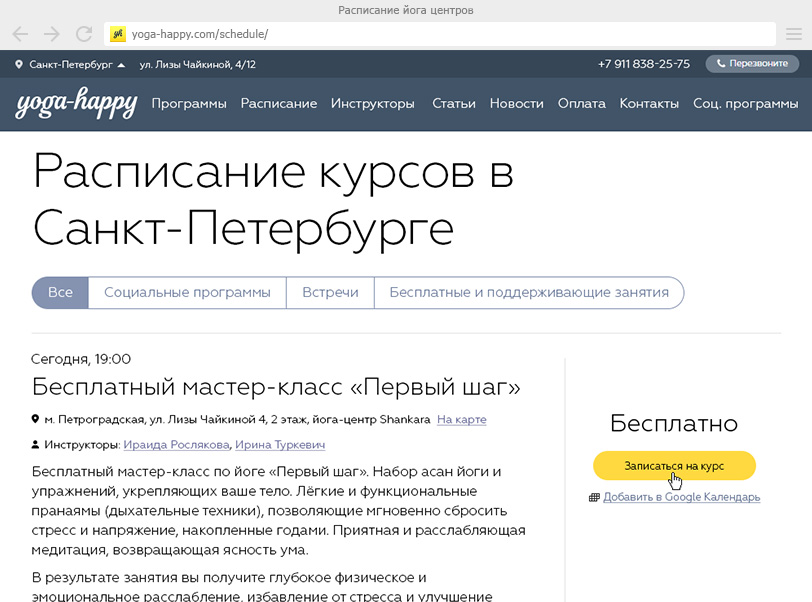Viewport: 812px width, 602px height.
Task: Click the yoga-happy logo
Action: [x=76, y=103]
